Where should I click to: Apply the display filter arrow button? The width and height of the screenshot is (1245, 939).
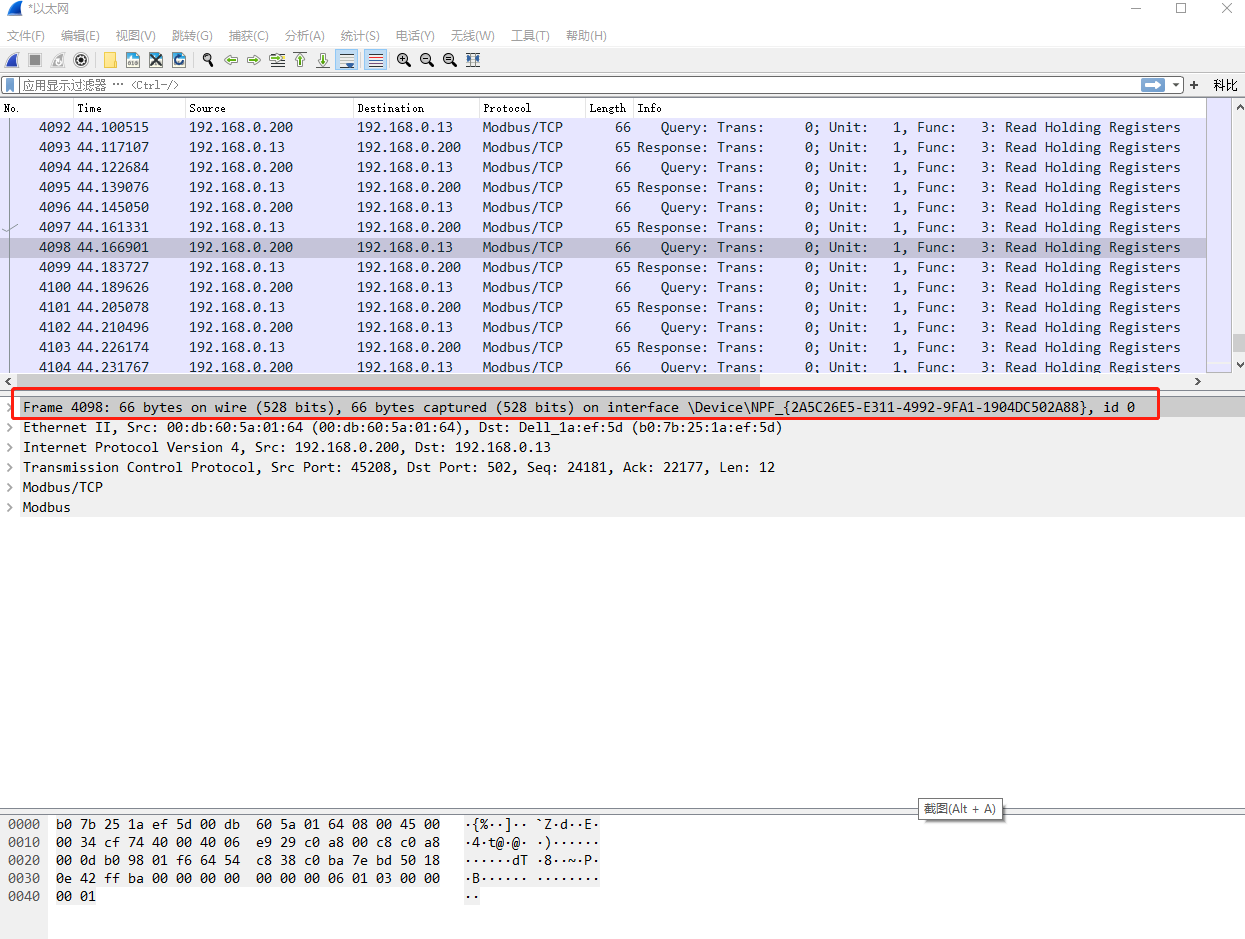click(x=1154, y=86)
